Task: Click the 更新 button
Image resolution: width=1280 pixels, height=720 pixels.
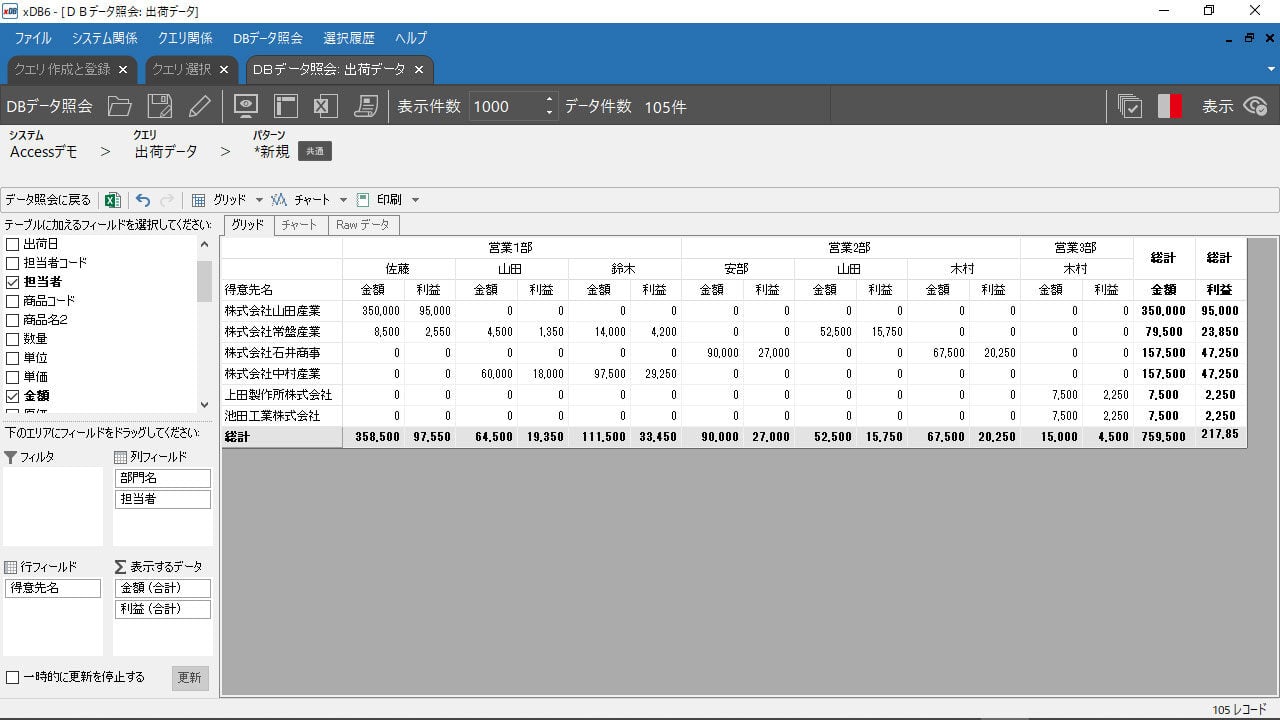Action: [190, 678]
